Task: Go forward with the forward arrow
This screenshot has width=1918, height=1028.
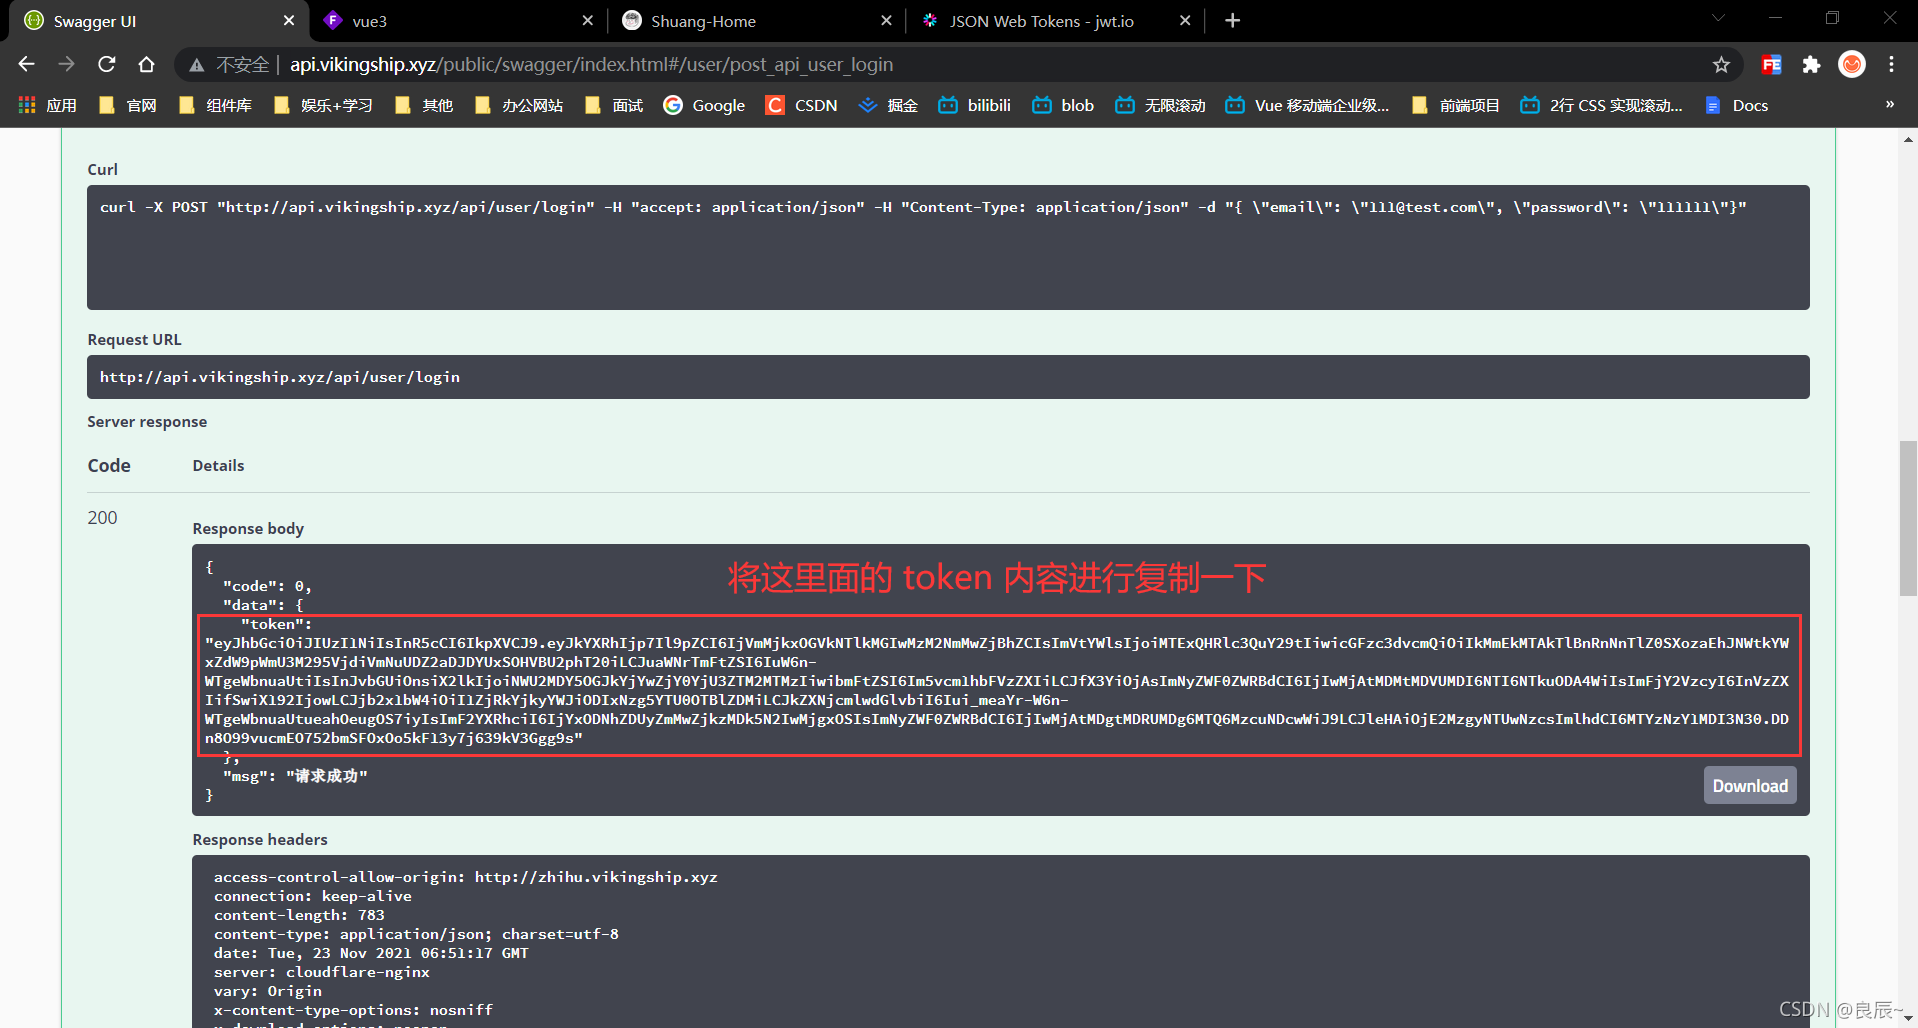Action: coord(67,64)
